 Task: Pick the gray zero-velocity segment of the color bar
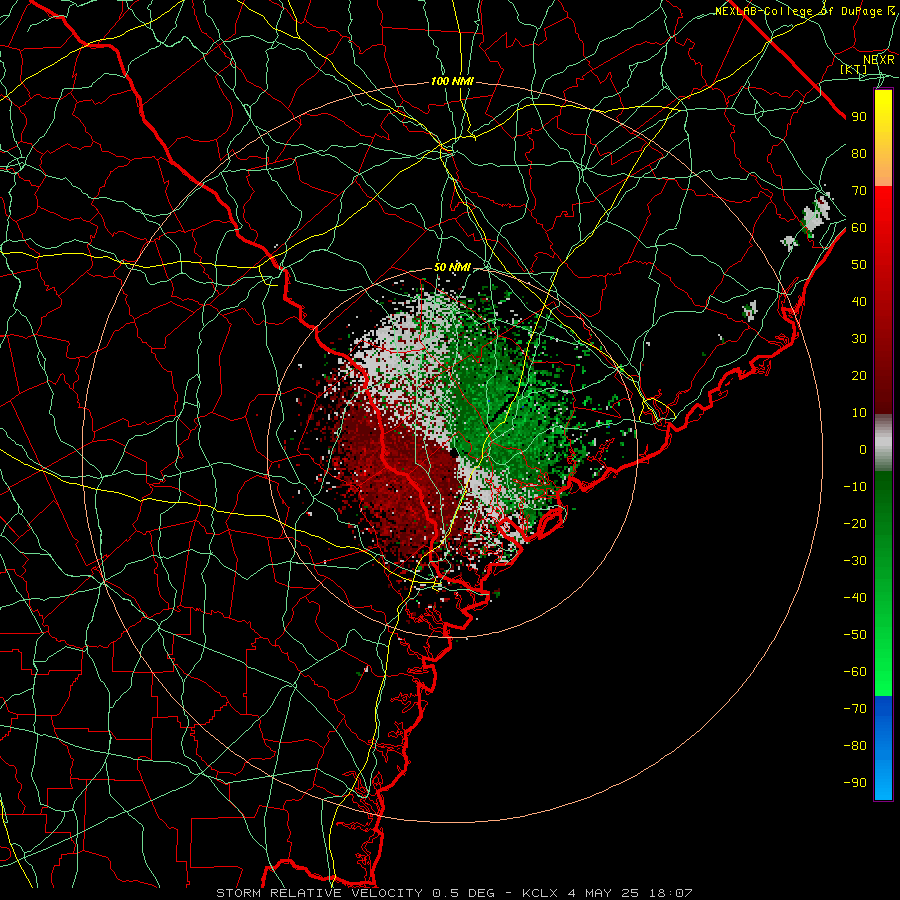pyautogui.click(x=883, y=443)
